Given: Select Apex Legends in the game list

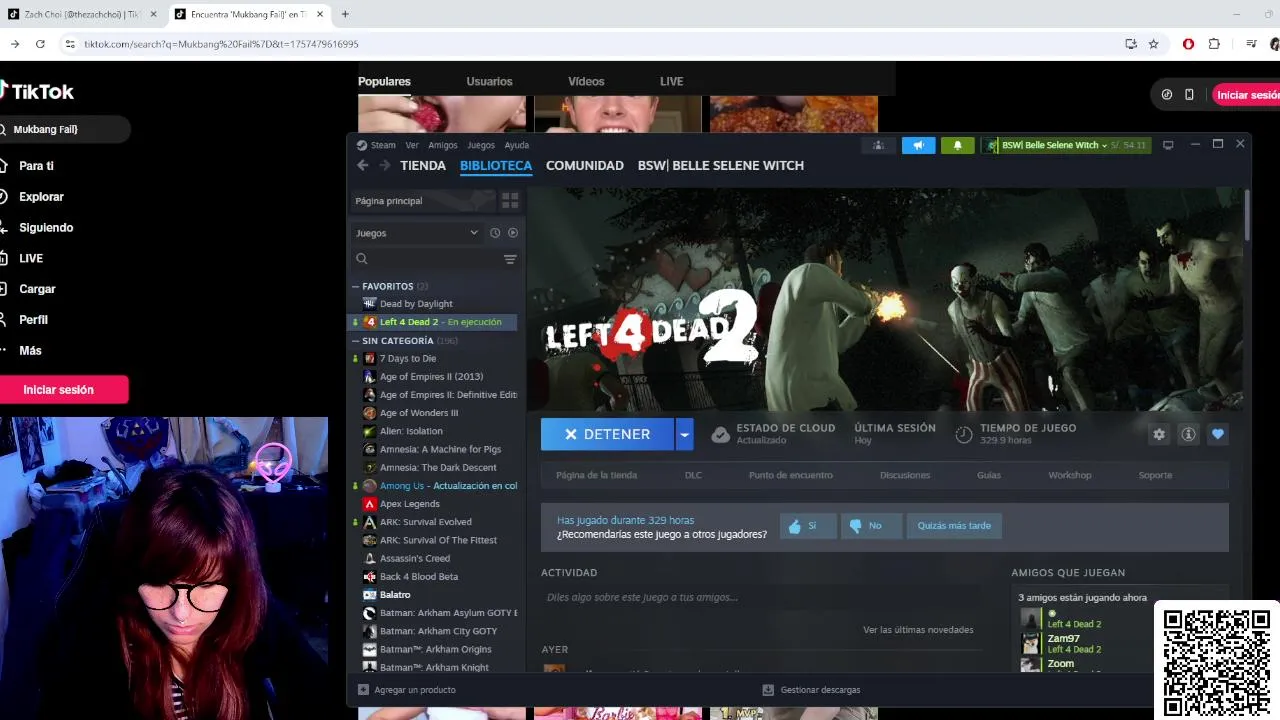Looking at the screenshot, I should (410, 504).
